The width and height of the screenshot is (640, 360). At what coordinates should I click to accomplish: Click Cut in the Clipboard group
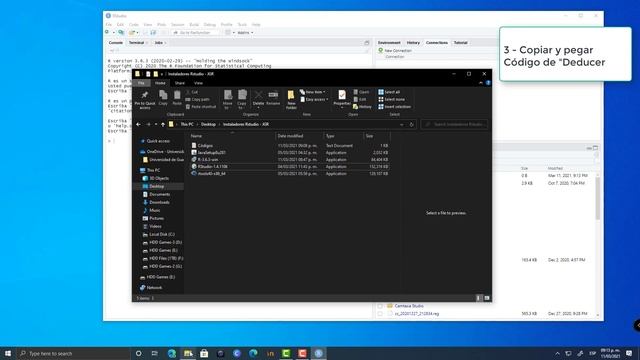(192, 92)
